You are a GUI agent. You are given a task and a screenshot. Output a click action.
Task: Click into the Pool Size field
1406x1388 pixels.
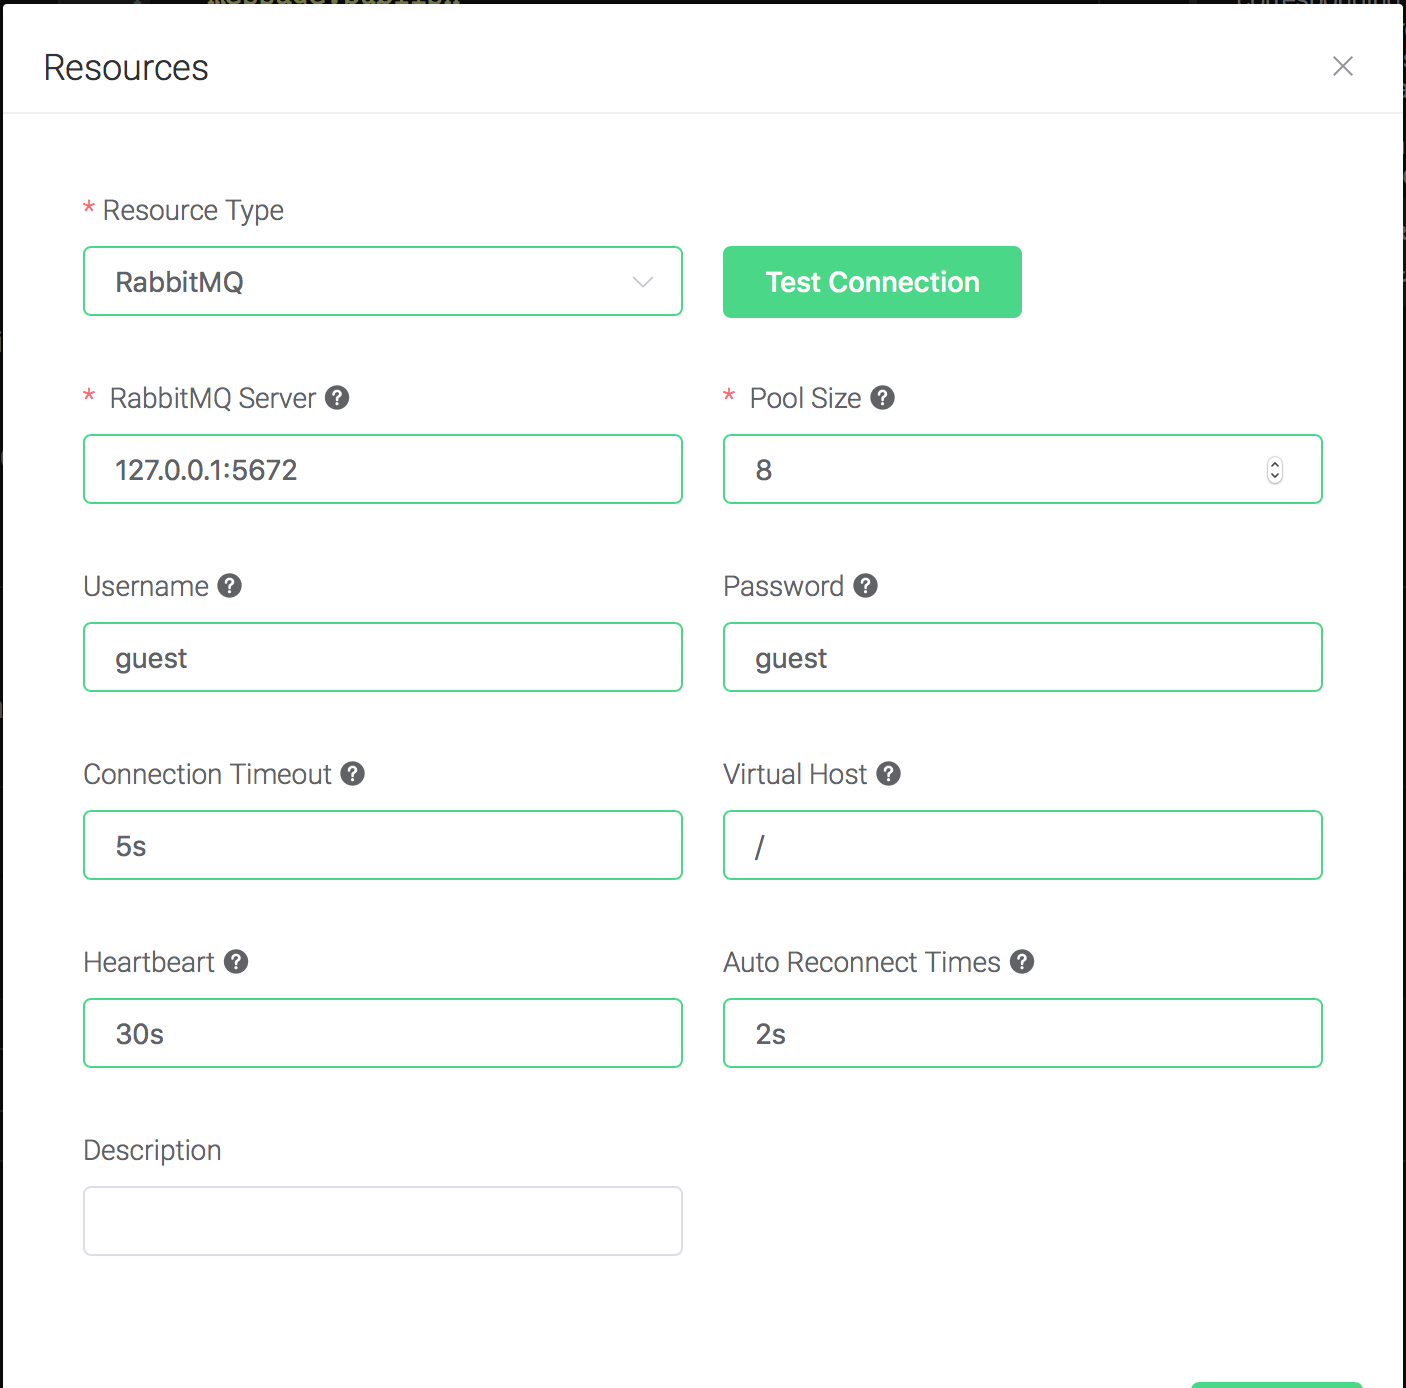pos(1023,469)
